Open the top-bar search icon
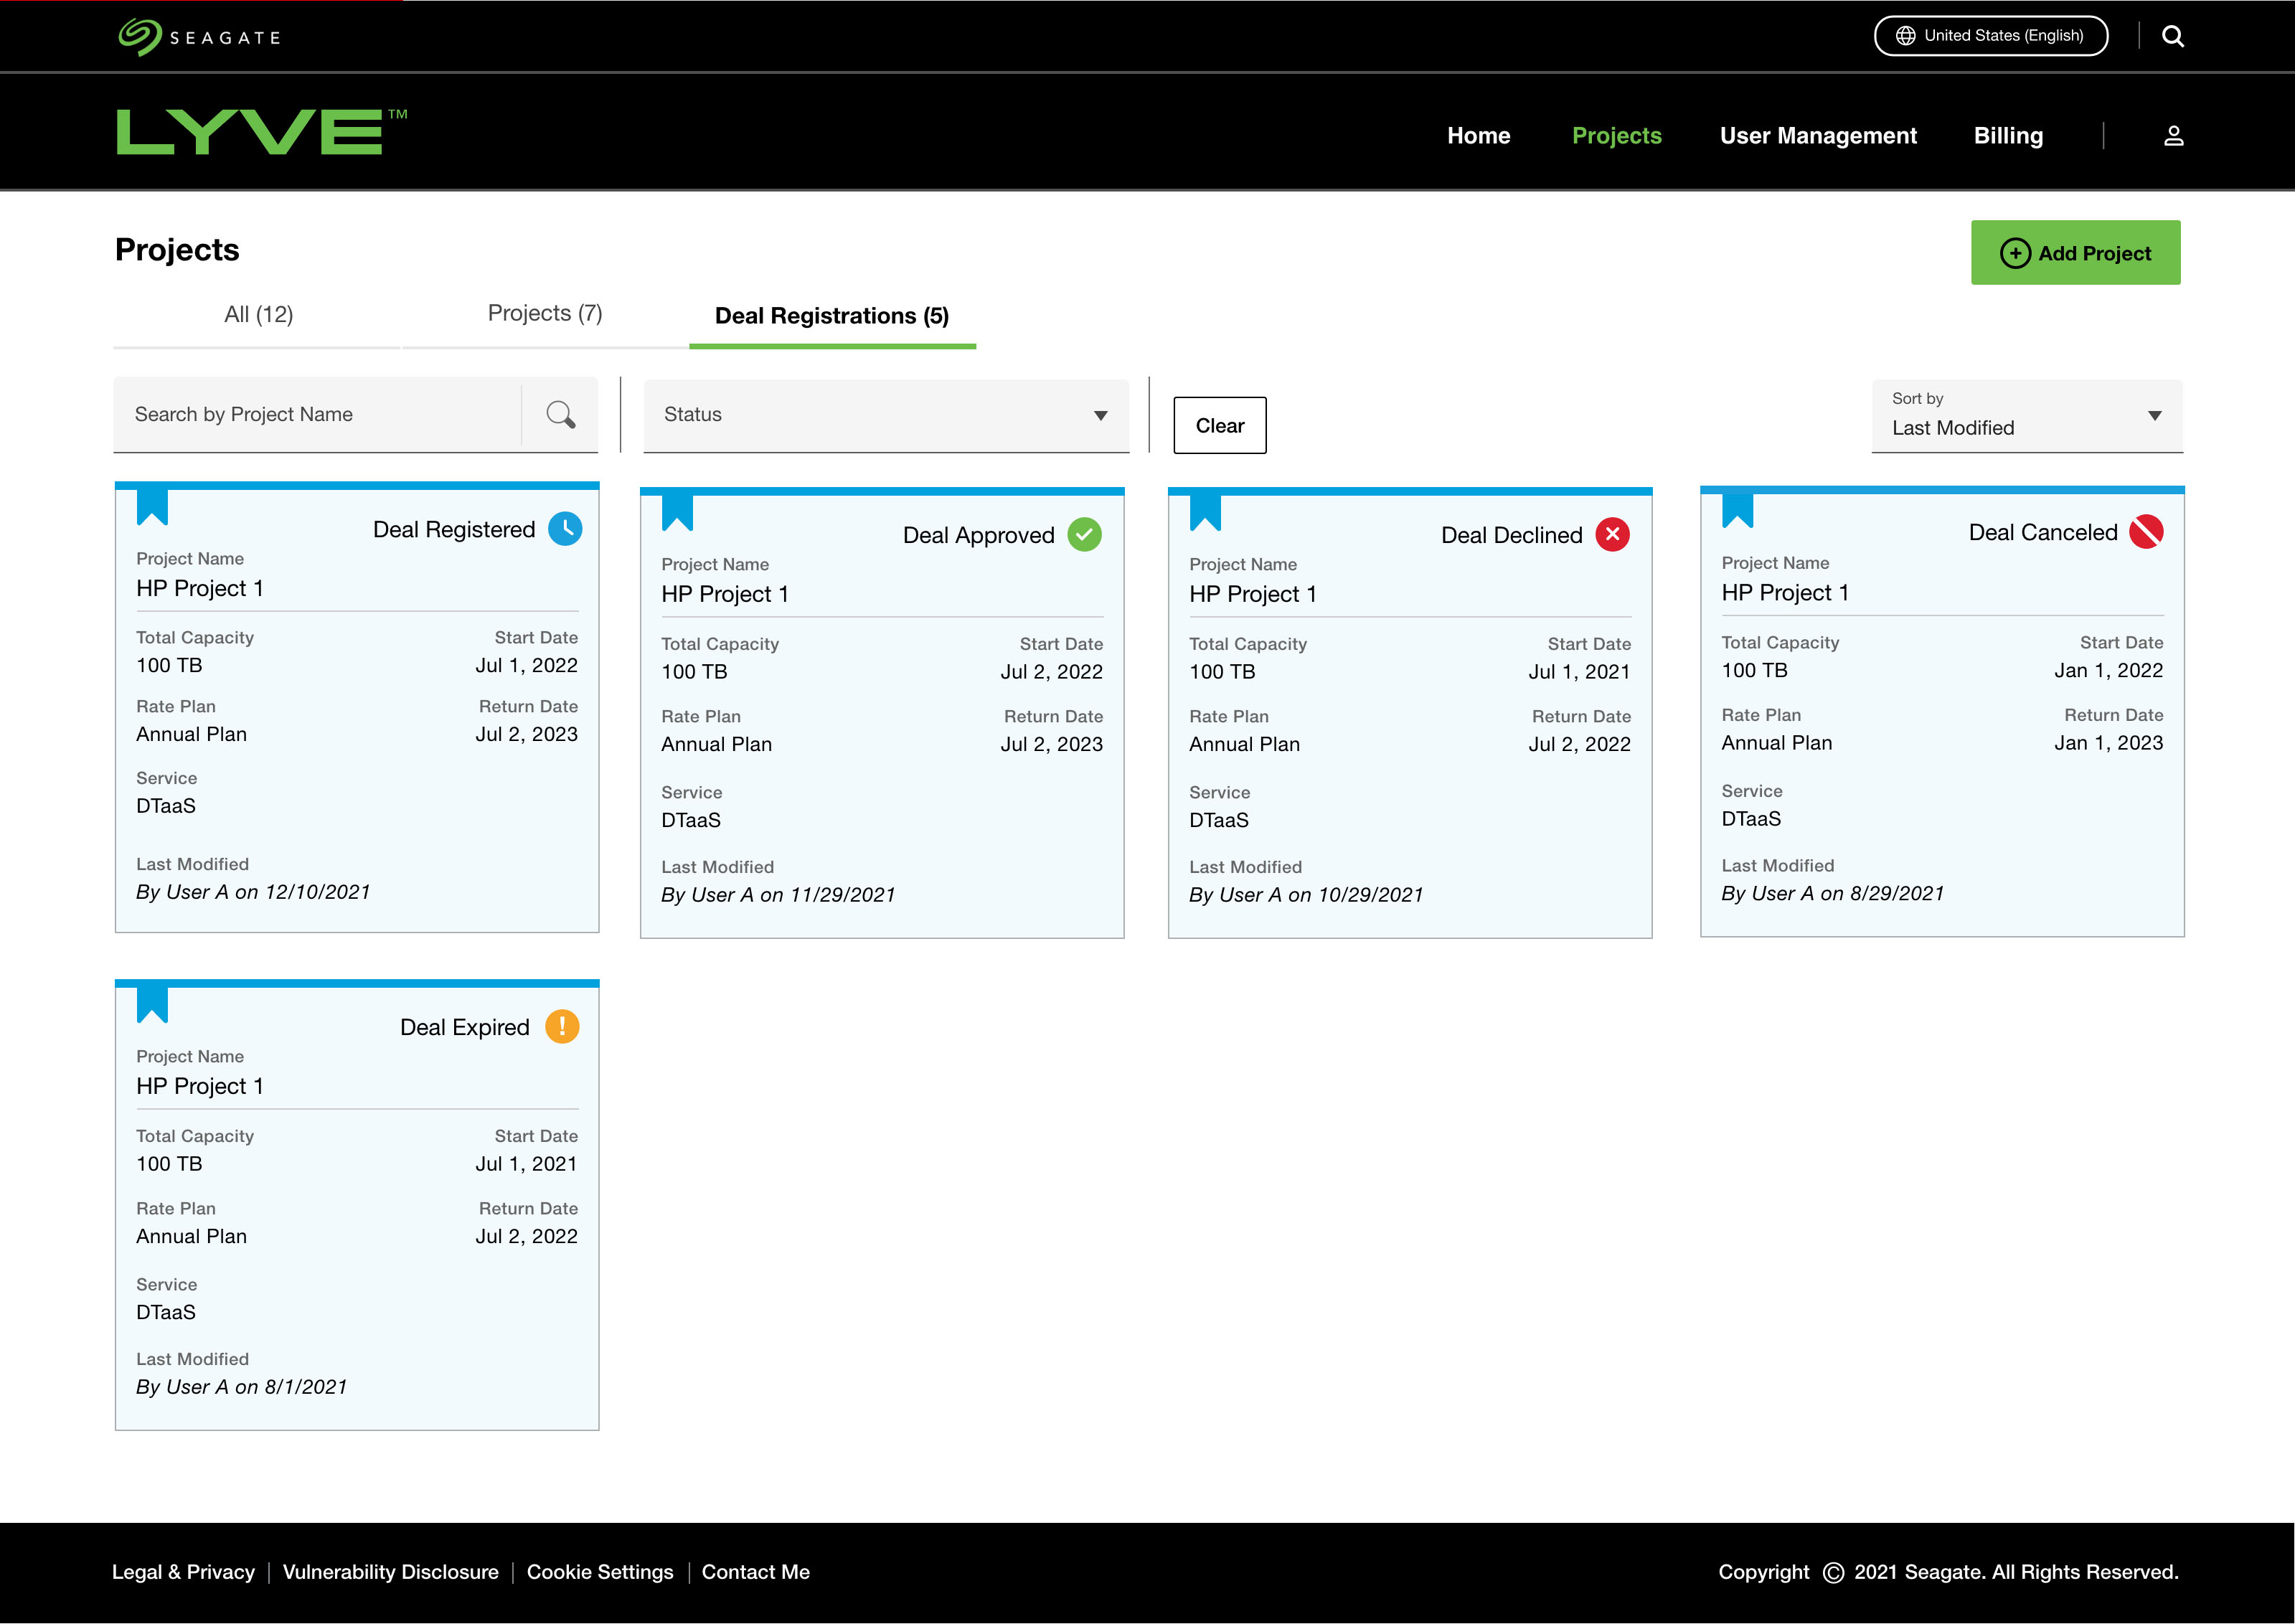 [x=2172, y=36]
